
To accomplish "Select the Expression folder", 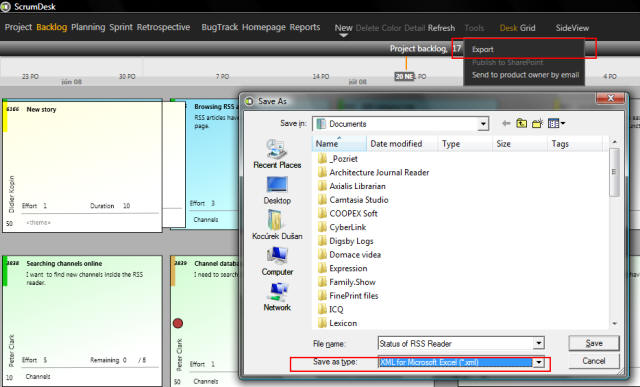I will click(343, 269).
